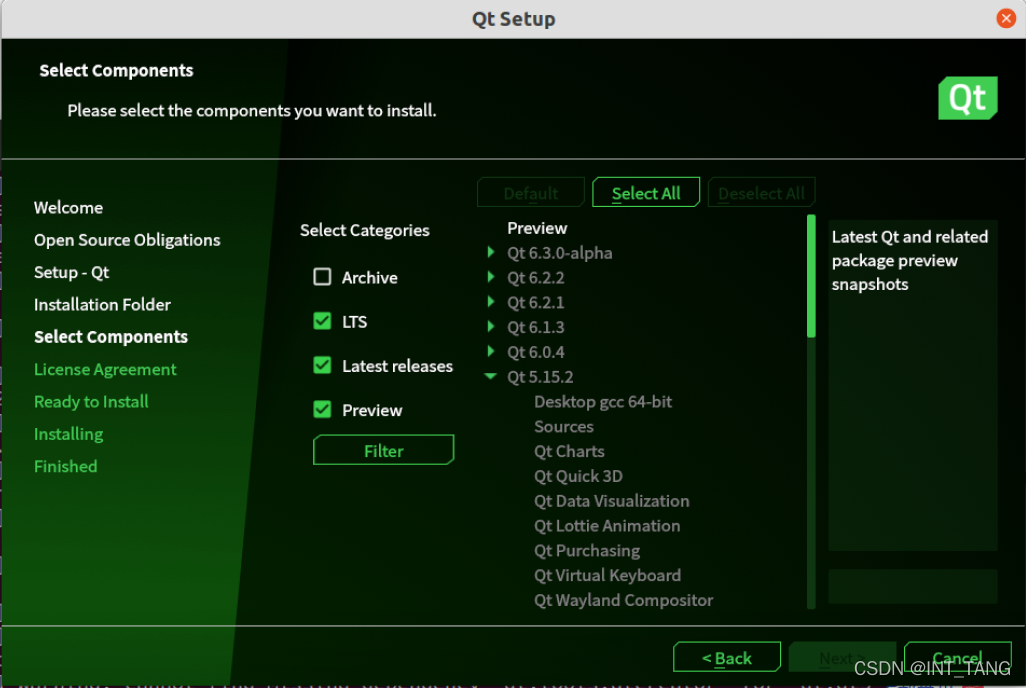Uncheck the Latest releases checkbox
The image size is (1026, 688).
tap(322, 365)
